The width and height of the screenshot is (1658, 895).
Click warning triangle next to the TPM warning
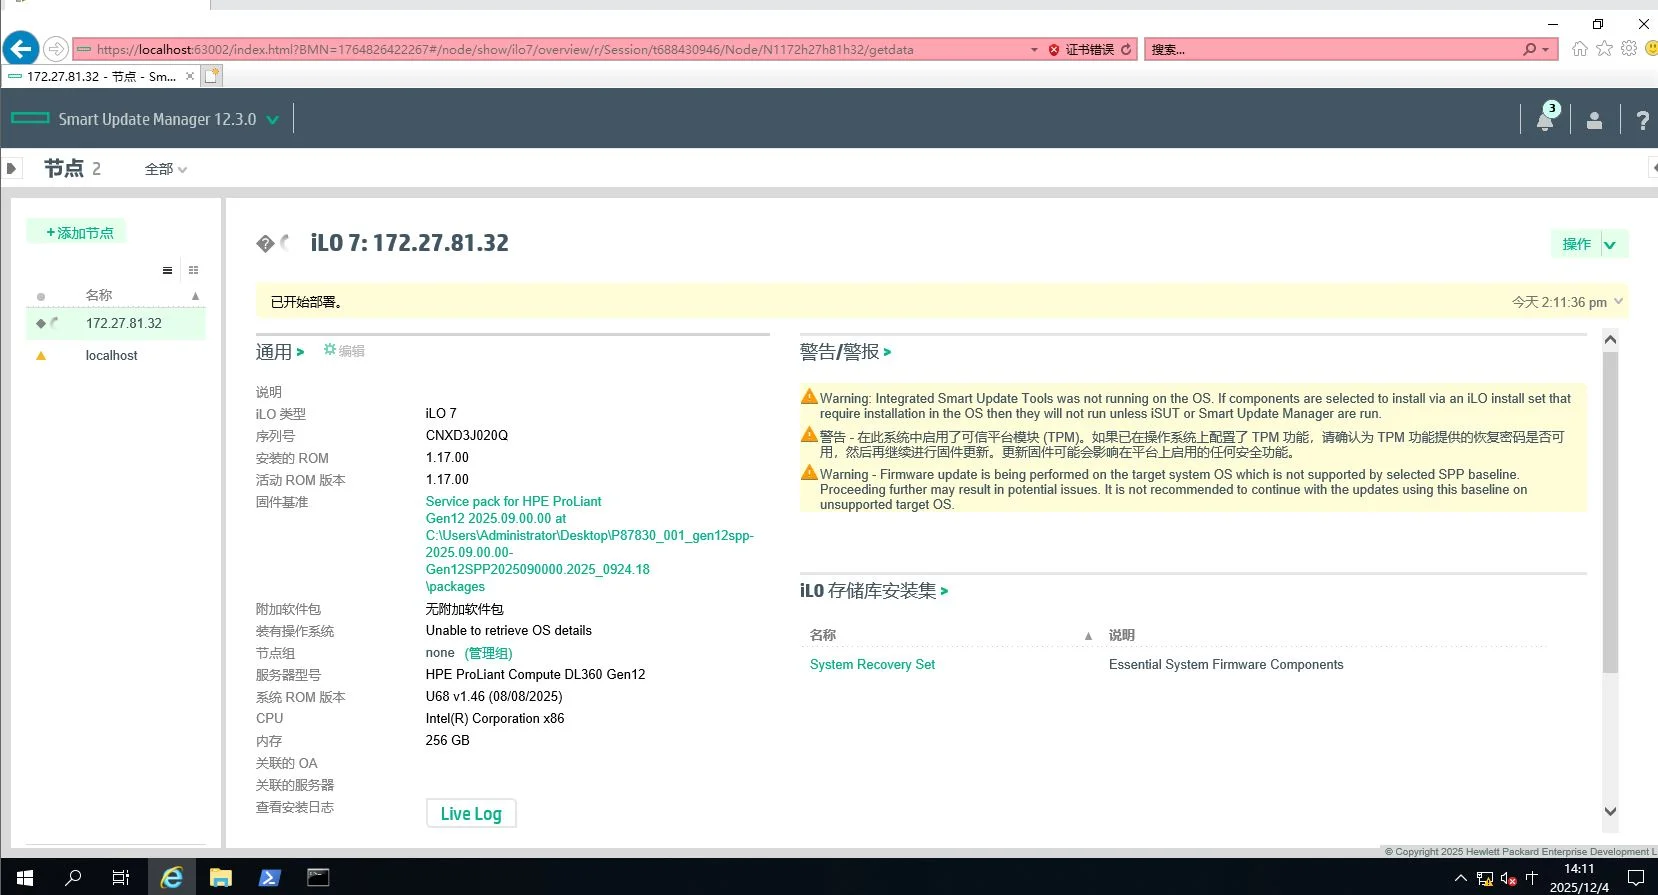tap(809, 435)
